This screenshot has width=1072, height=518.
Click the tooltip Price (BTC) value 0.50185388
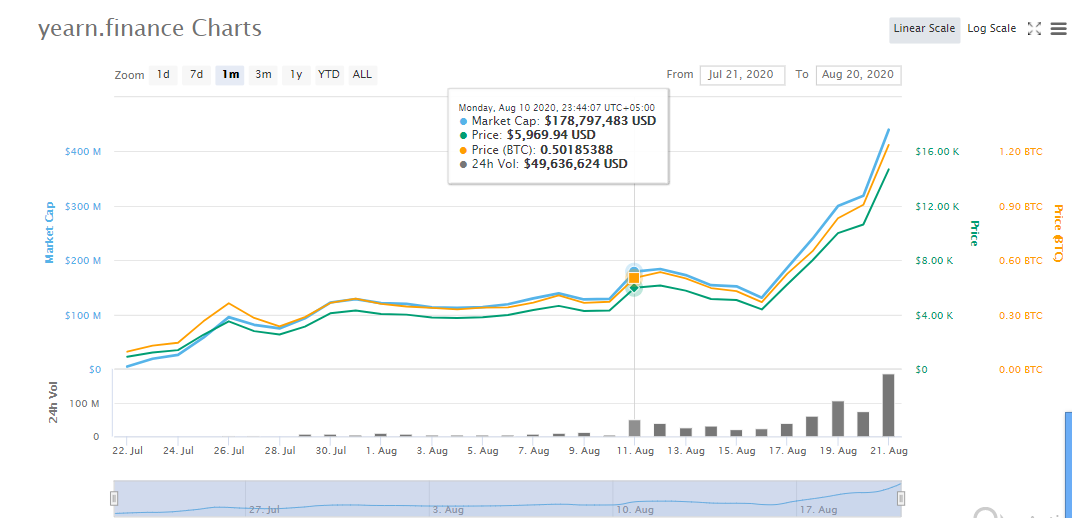click(x=576, y=150)
